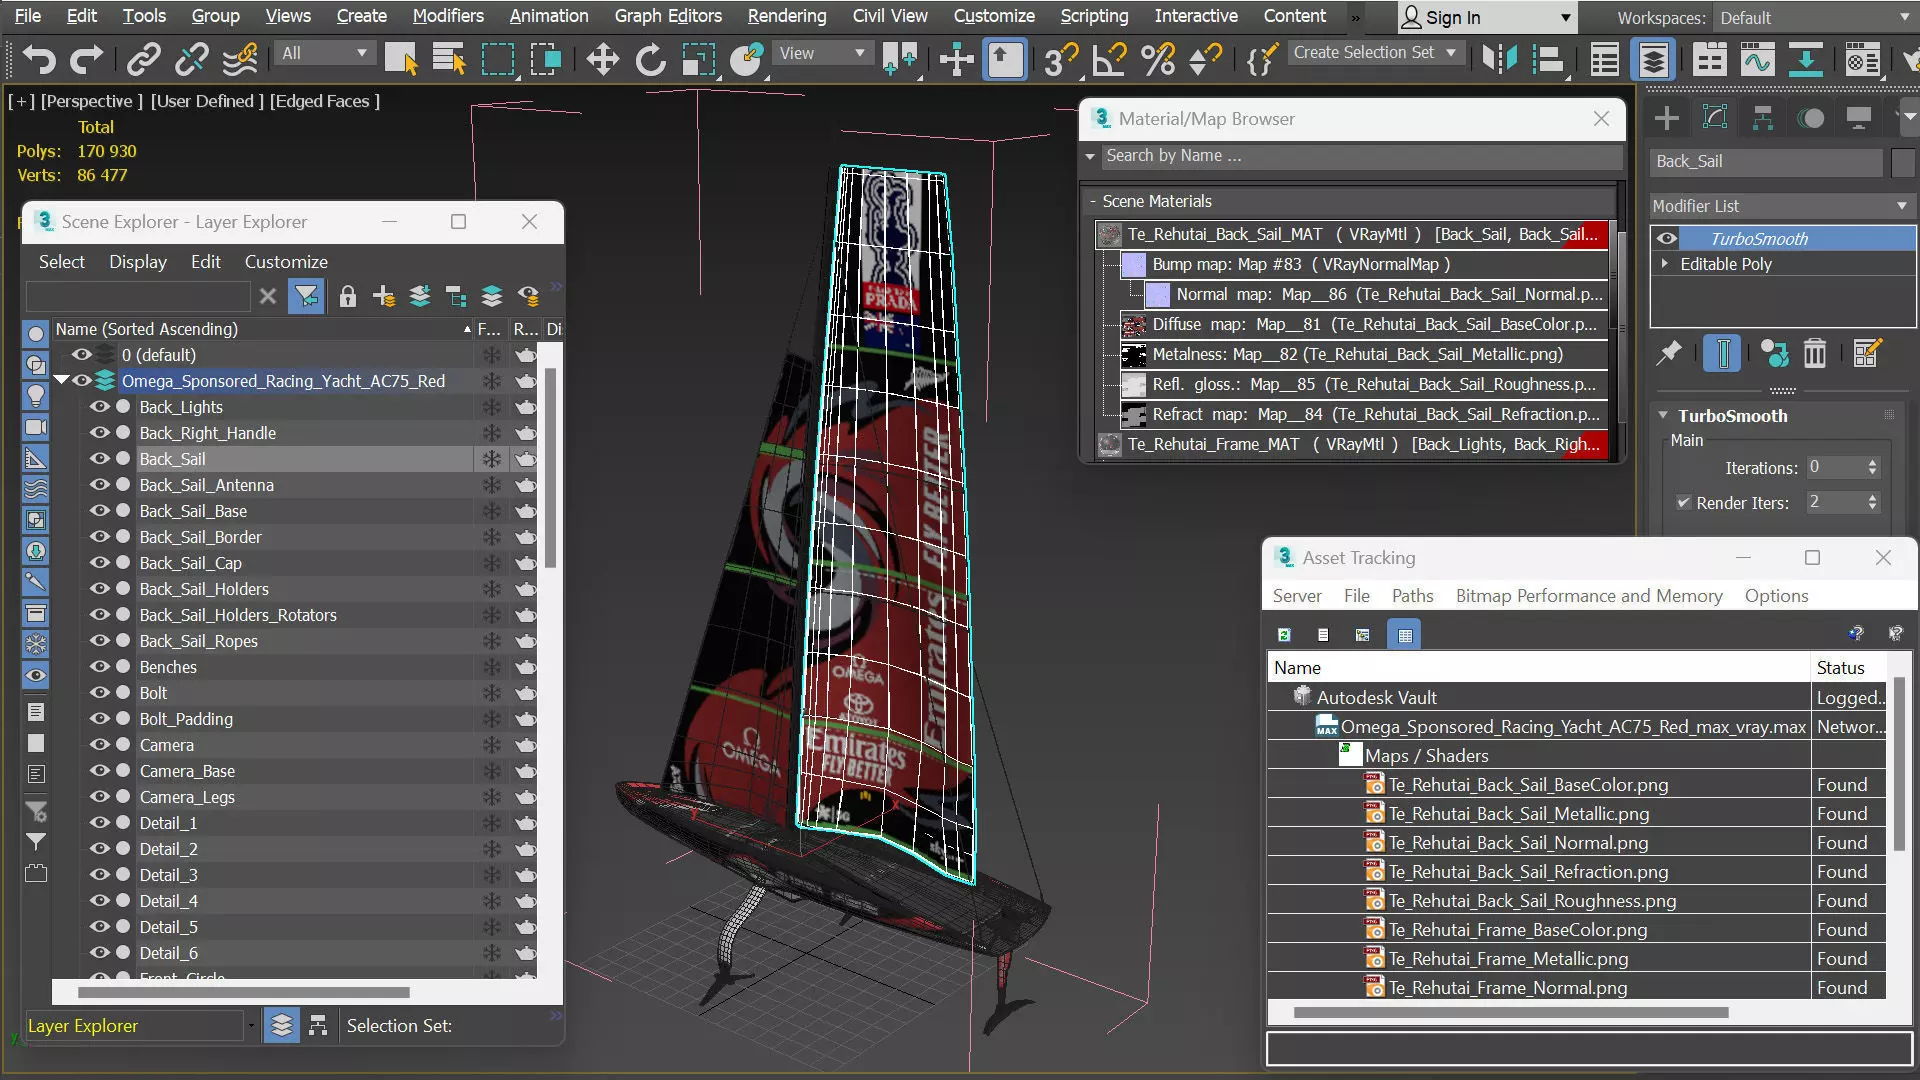Choose the Select Object tool

pyautogui.click(x=401, y=60)
